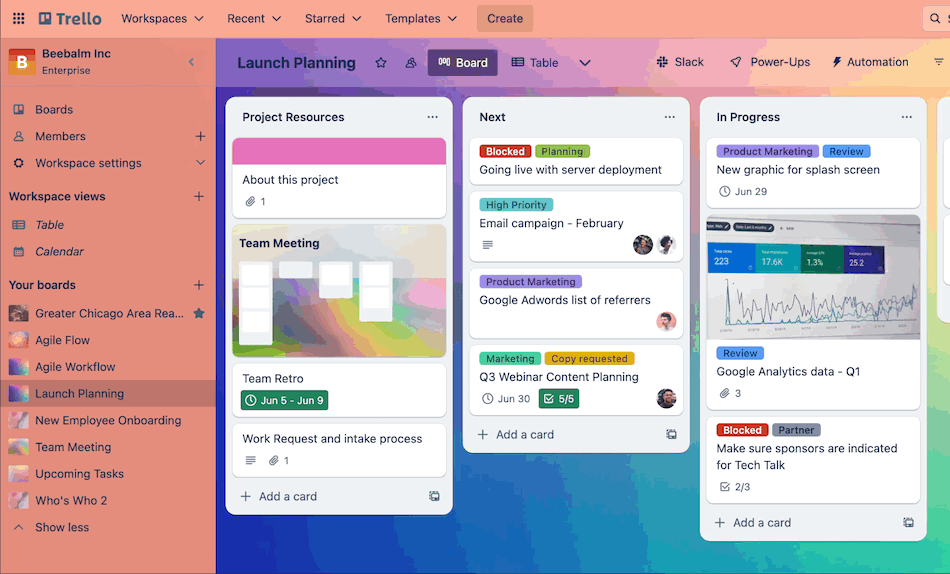Click first member avatar on Email campaign card

[x=643, y=244]
